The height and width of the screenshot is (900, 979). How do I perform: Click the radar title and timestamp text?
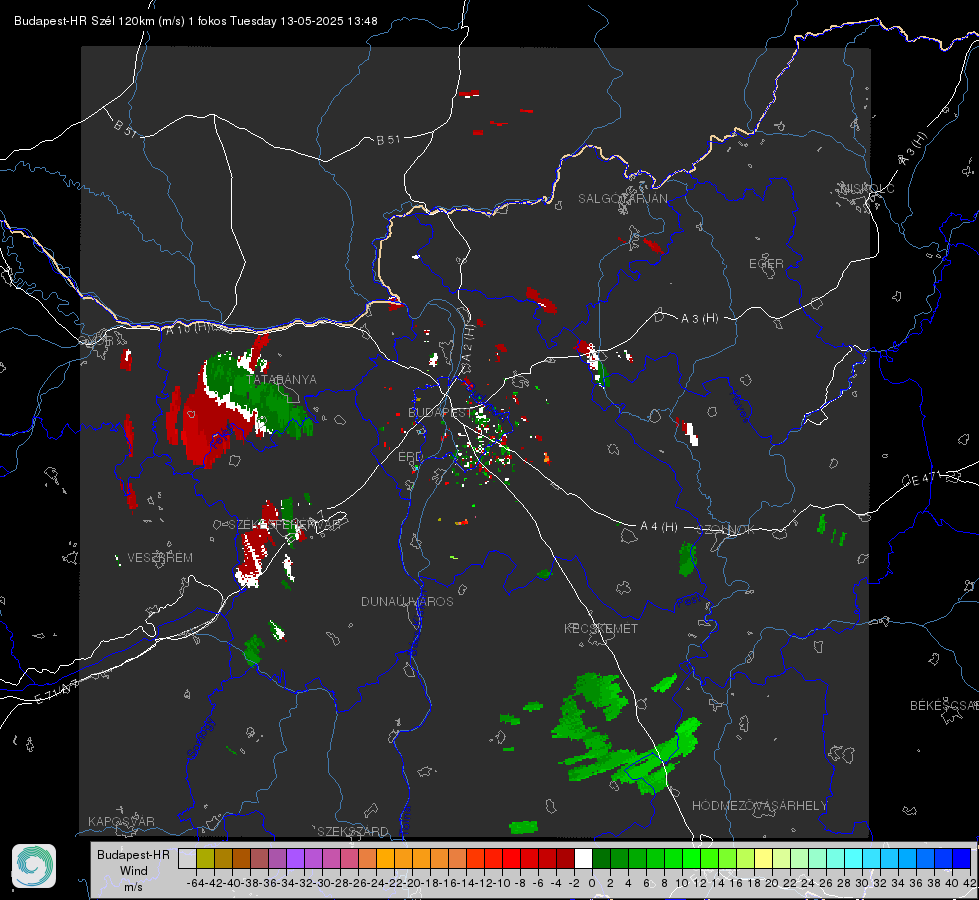195,21
